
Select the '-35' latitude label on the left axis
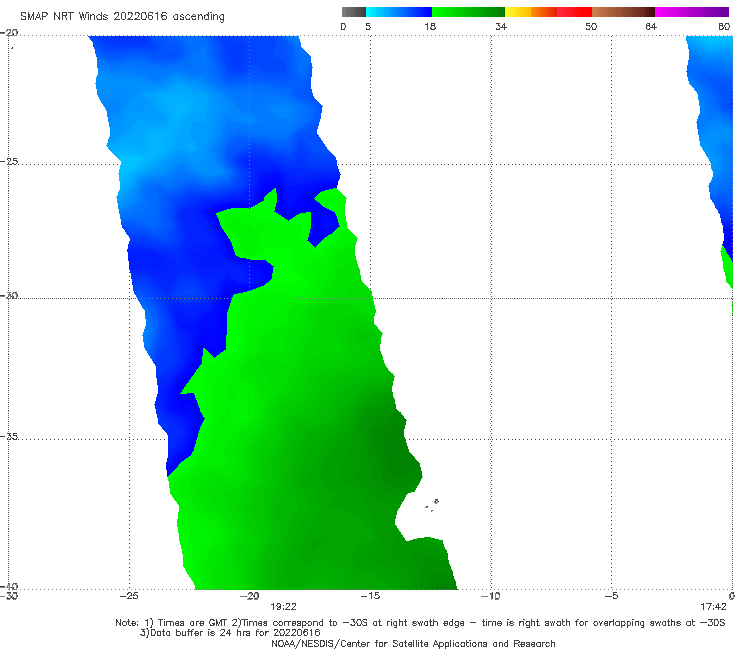click(9, 437)
